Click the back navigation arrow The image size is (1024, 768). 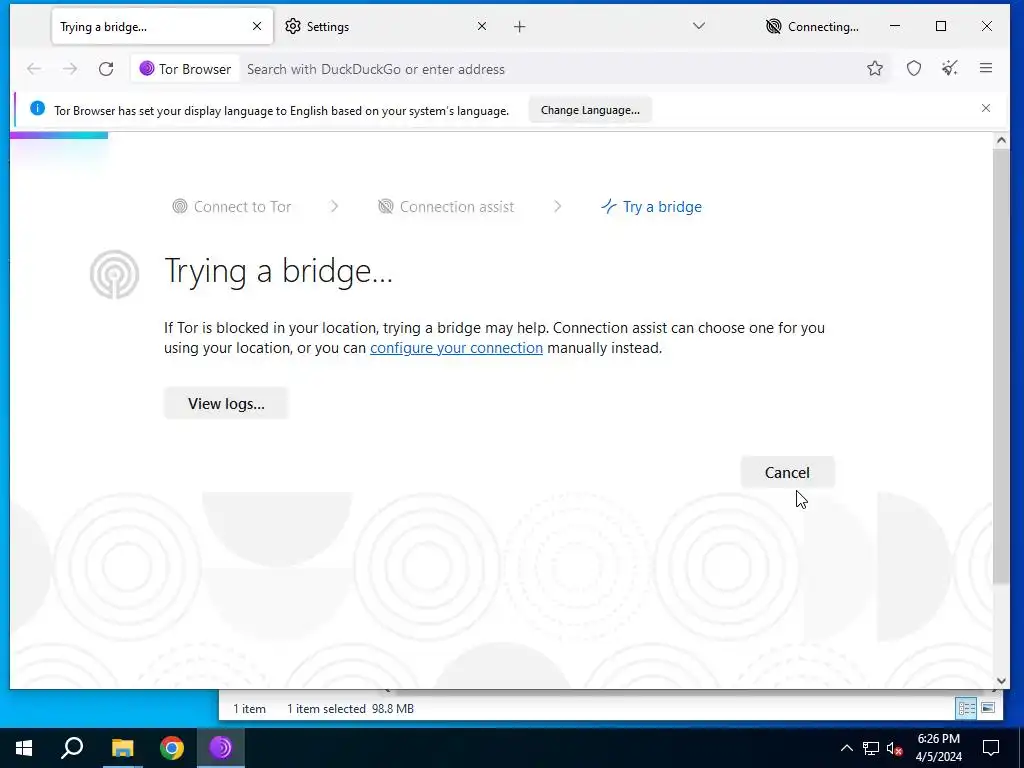pyautogui.click(x=34, y=69)
